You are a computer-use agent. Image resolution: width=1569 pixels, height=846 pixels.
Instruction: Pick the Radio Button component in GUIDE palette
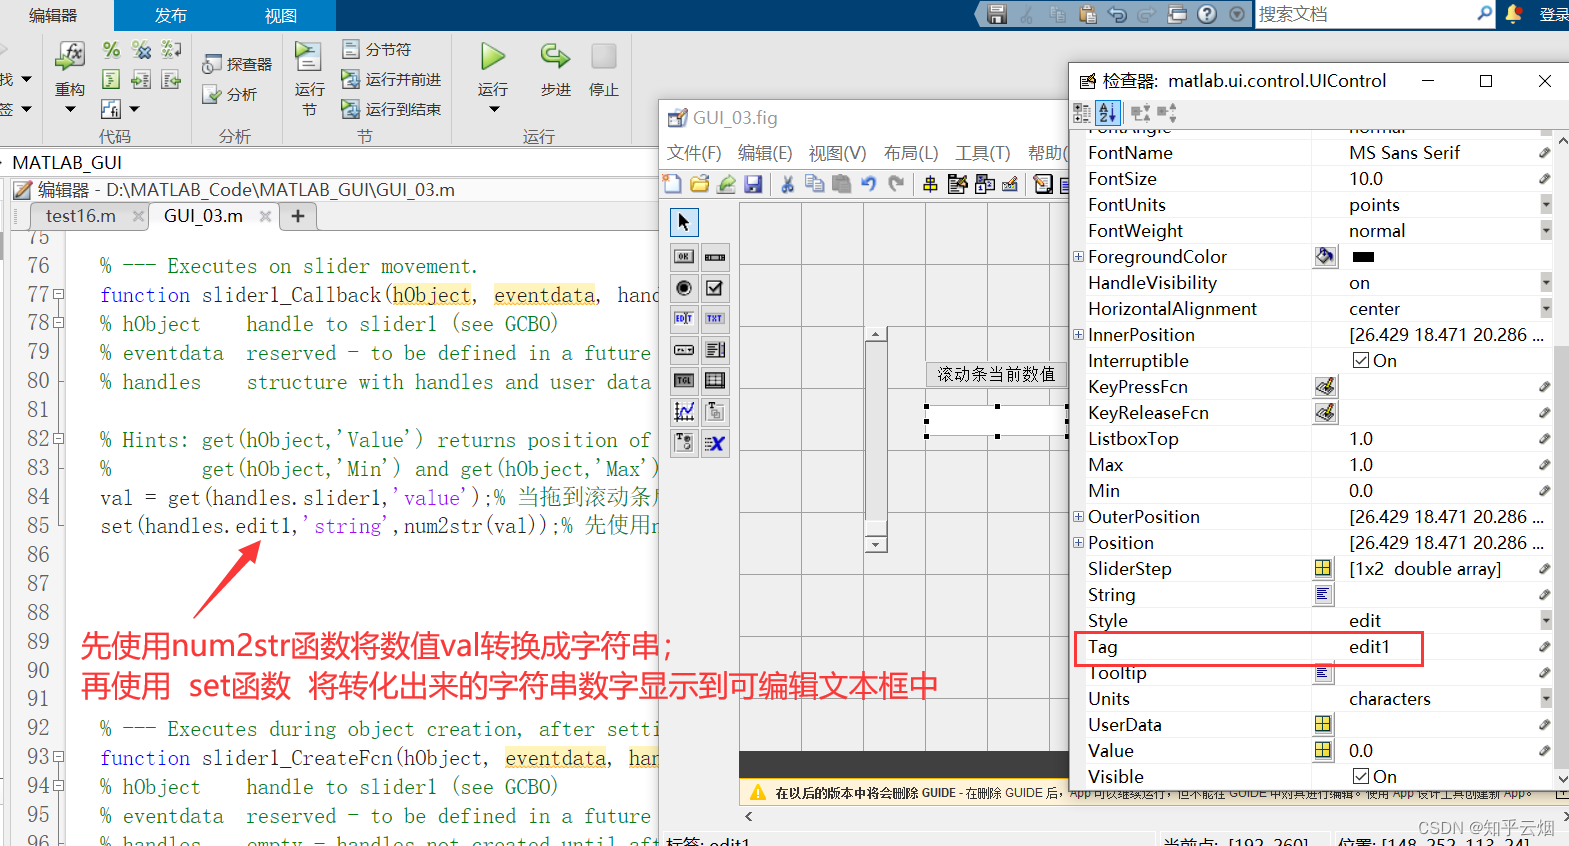(x=684, y=288)
